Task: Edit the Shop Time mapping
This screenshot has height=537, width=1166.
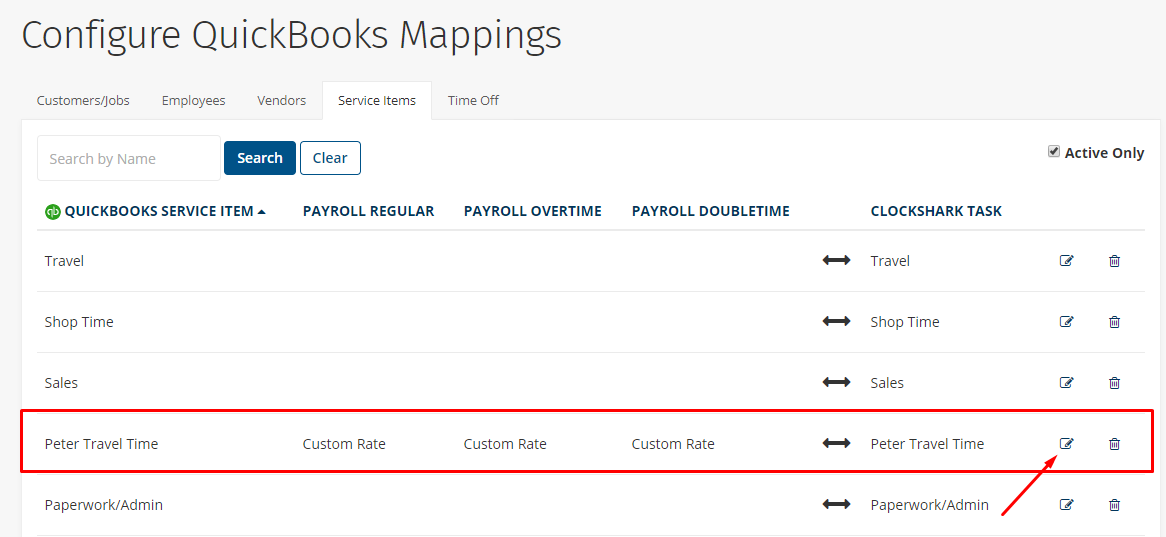Action: 1066,322
